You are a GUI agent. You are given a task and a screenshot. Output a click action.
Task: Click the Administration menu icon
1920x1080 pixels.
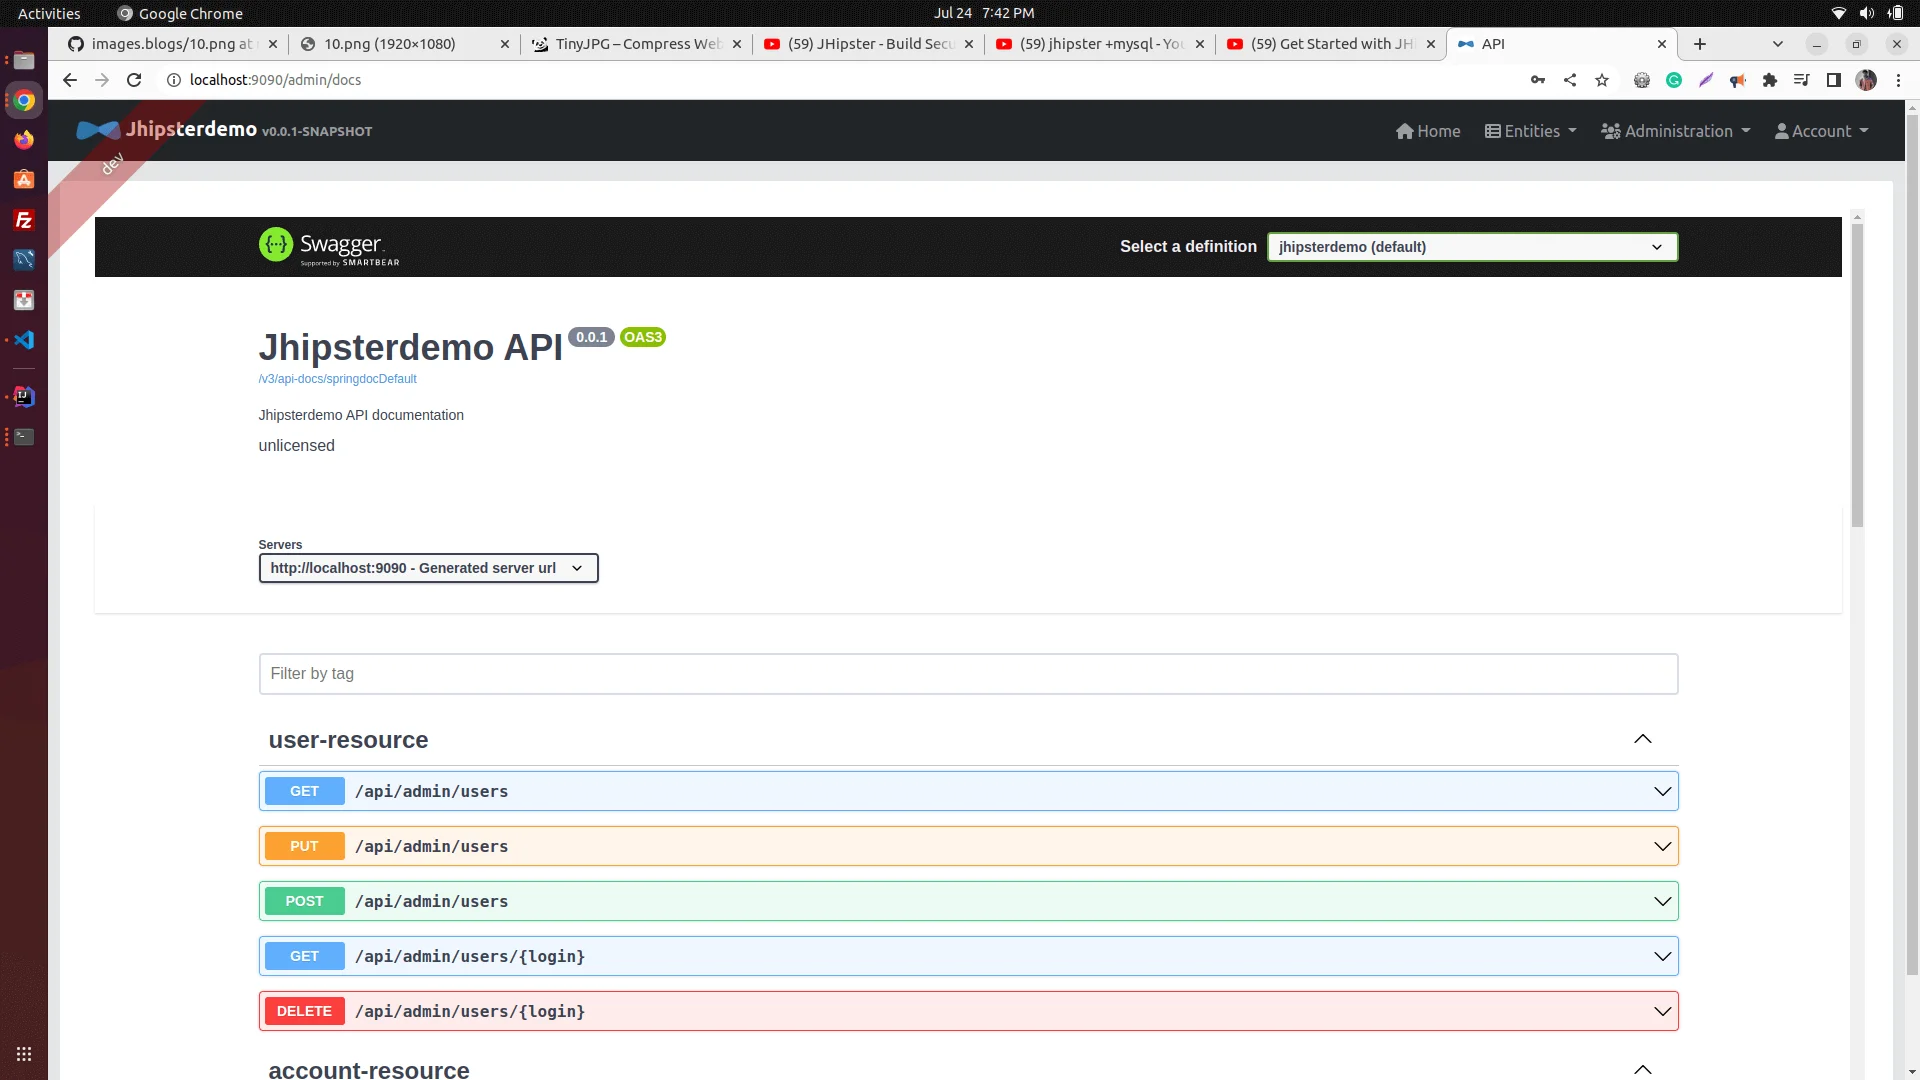(1610, 131)
